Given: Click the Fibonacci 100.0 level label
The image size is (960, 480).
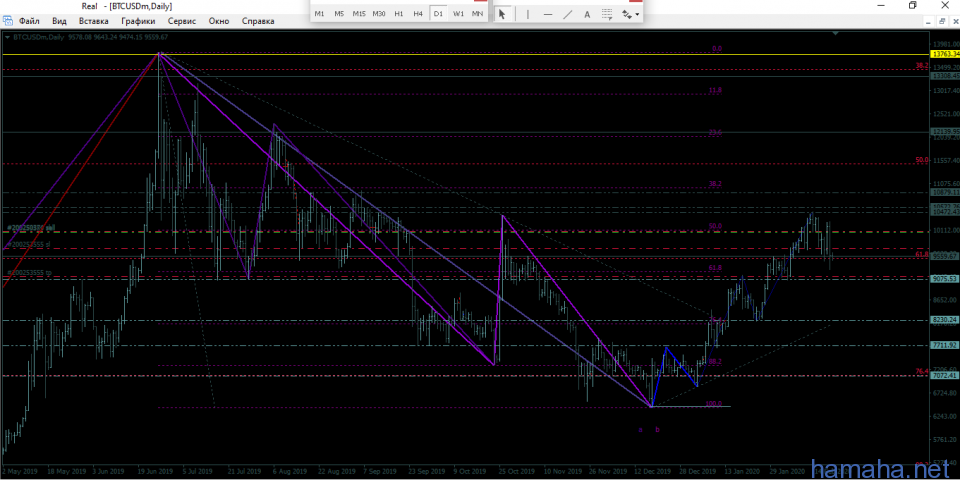Looking at the screenshot, I should click(x=714, y=404).
